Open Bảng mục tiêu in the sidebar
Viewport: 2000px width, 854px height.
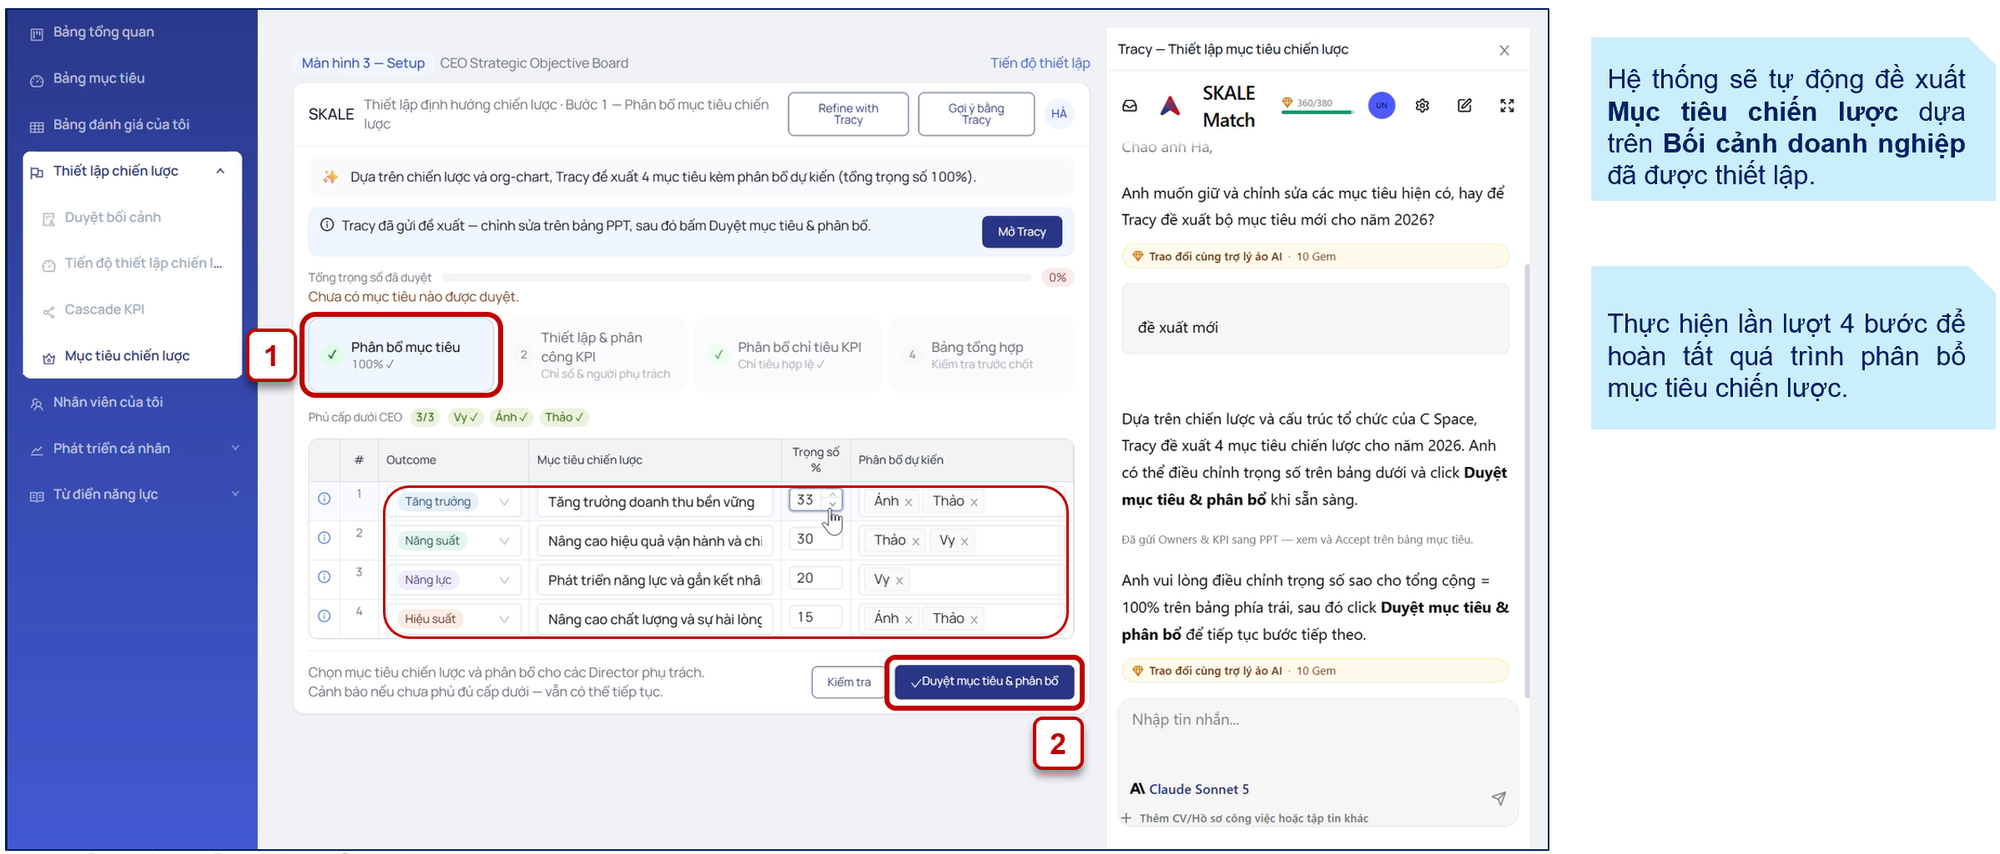coord(98,78)
